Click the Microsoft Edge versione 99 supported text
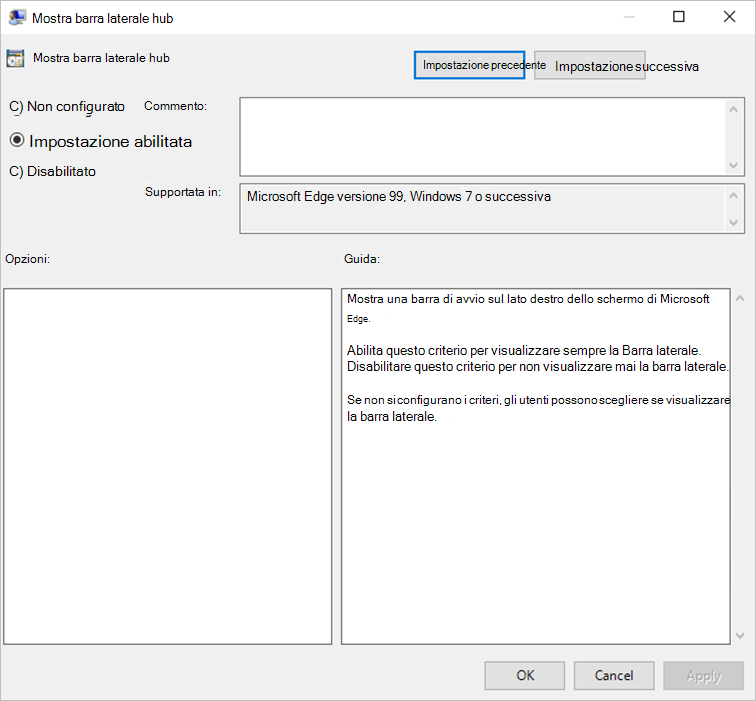Screen dimensions: 756x701 399,197
